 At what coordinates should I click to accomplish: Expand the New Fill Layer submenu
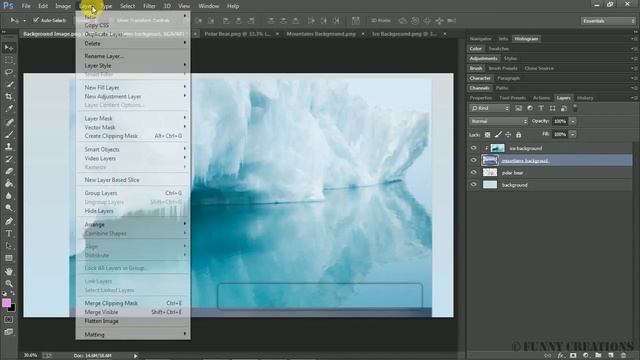133,87
